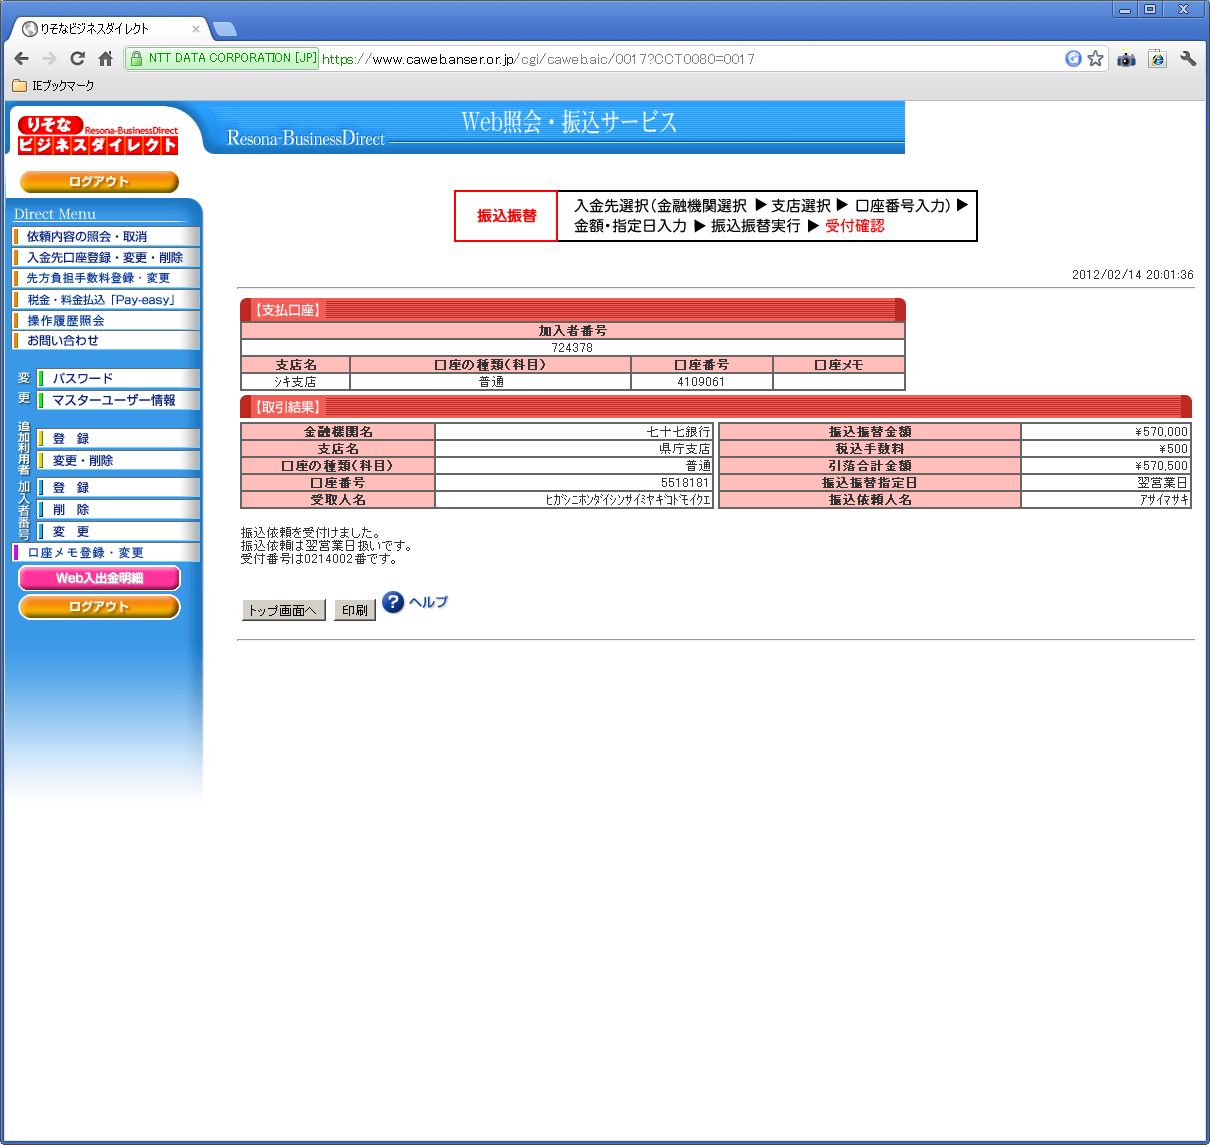
Task: Click the red 受付確認 step text
Action: pos(855,226)
